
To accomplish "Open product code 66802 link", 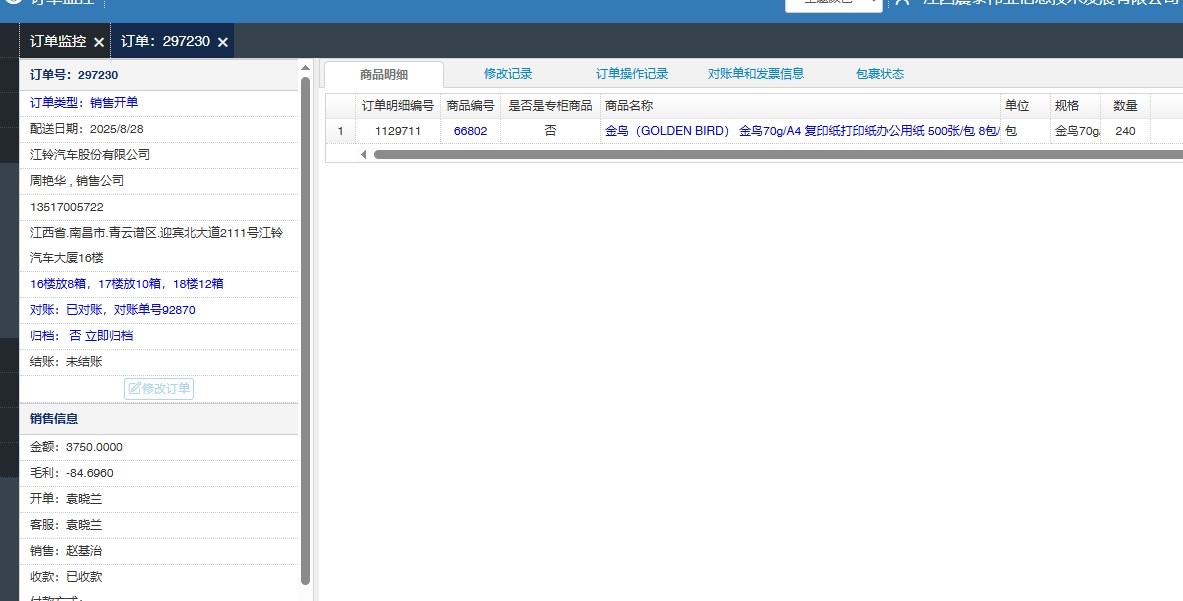I will [x=470, y=131].
